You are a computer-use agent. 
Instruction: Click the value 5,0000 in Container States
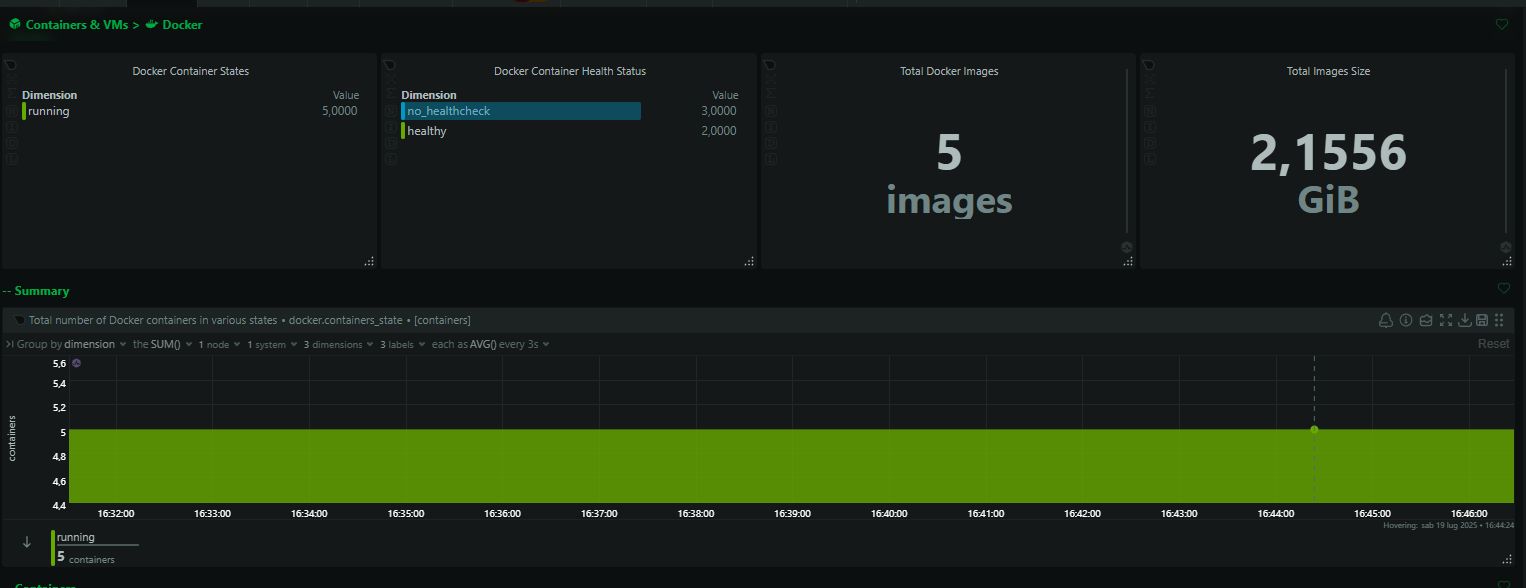point(339,111)
